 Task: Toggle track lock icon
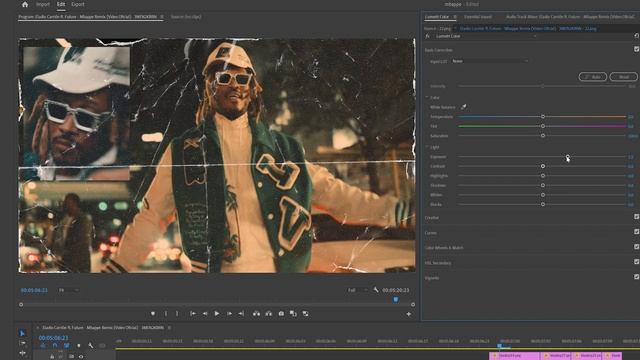(x=52, y=357)
